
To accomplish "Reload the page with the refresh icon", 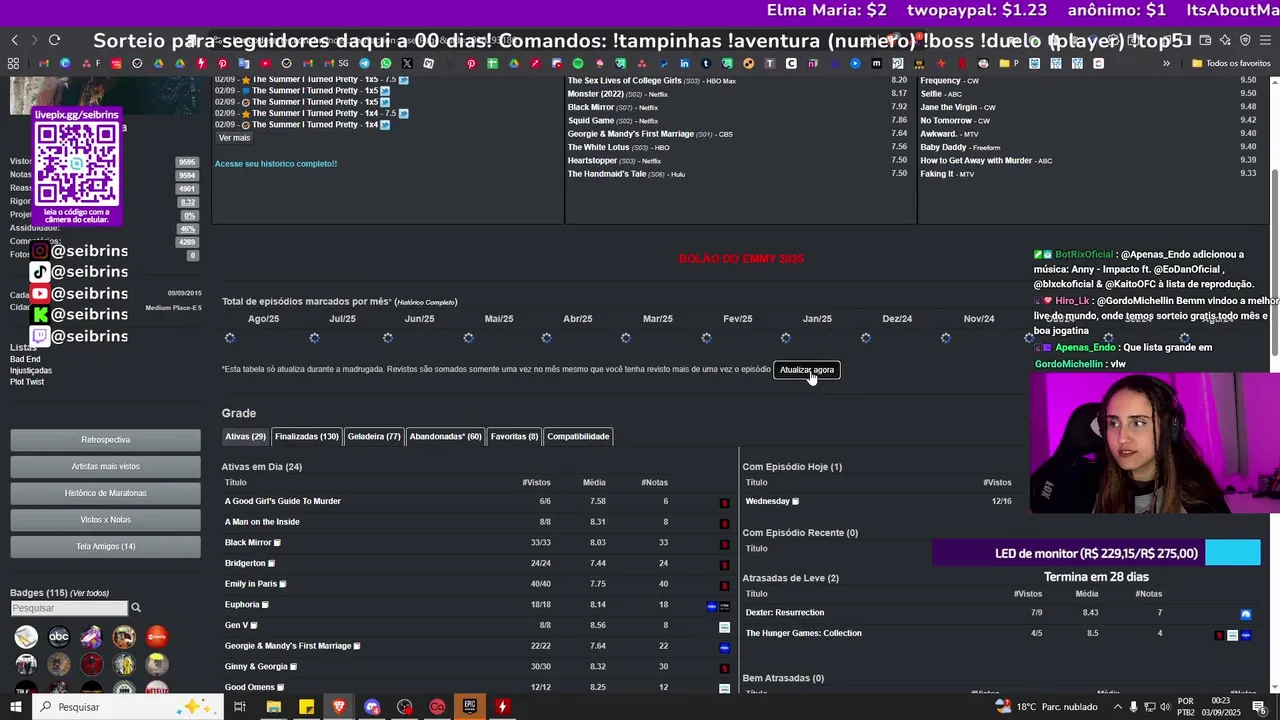I will 54,40.
